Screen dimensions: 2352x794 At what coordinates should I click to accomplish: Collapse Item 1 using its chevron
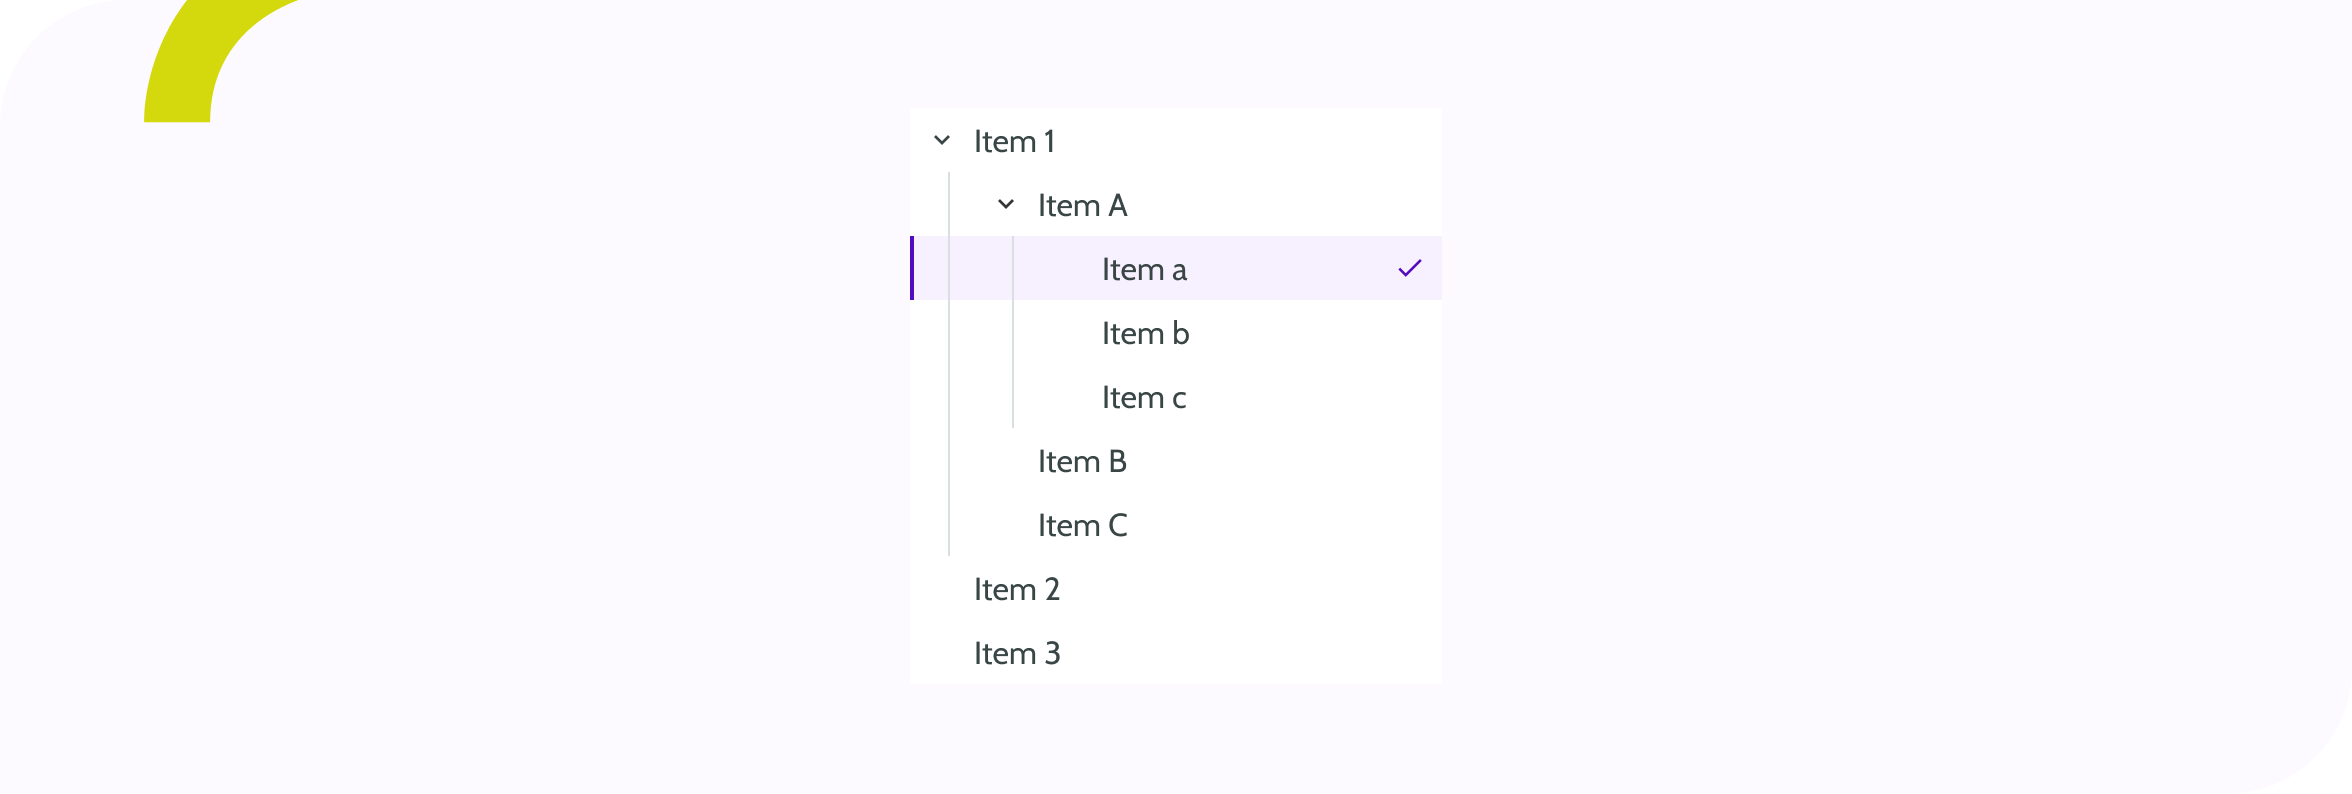[942, 141]
